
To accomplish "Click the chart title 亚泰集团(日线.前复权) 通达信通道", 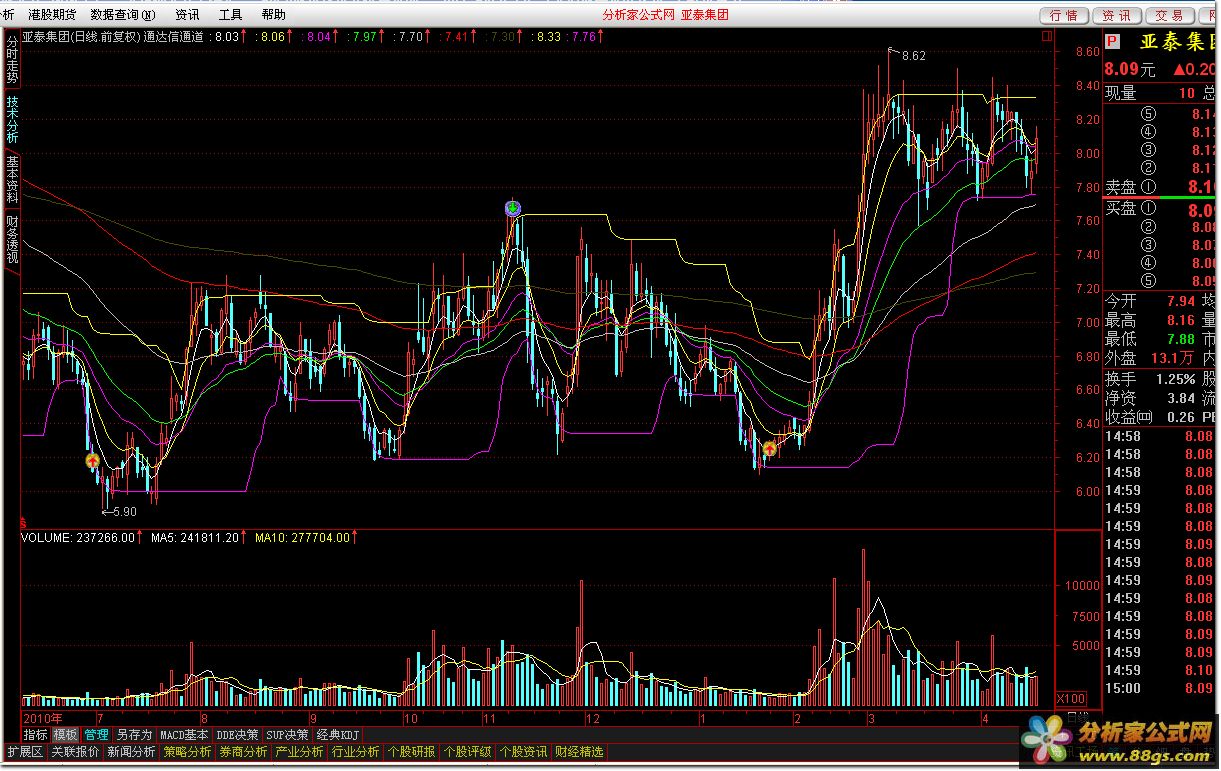I will (112, 37).
